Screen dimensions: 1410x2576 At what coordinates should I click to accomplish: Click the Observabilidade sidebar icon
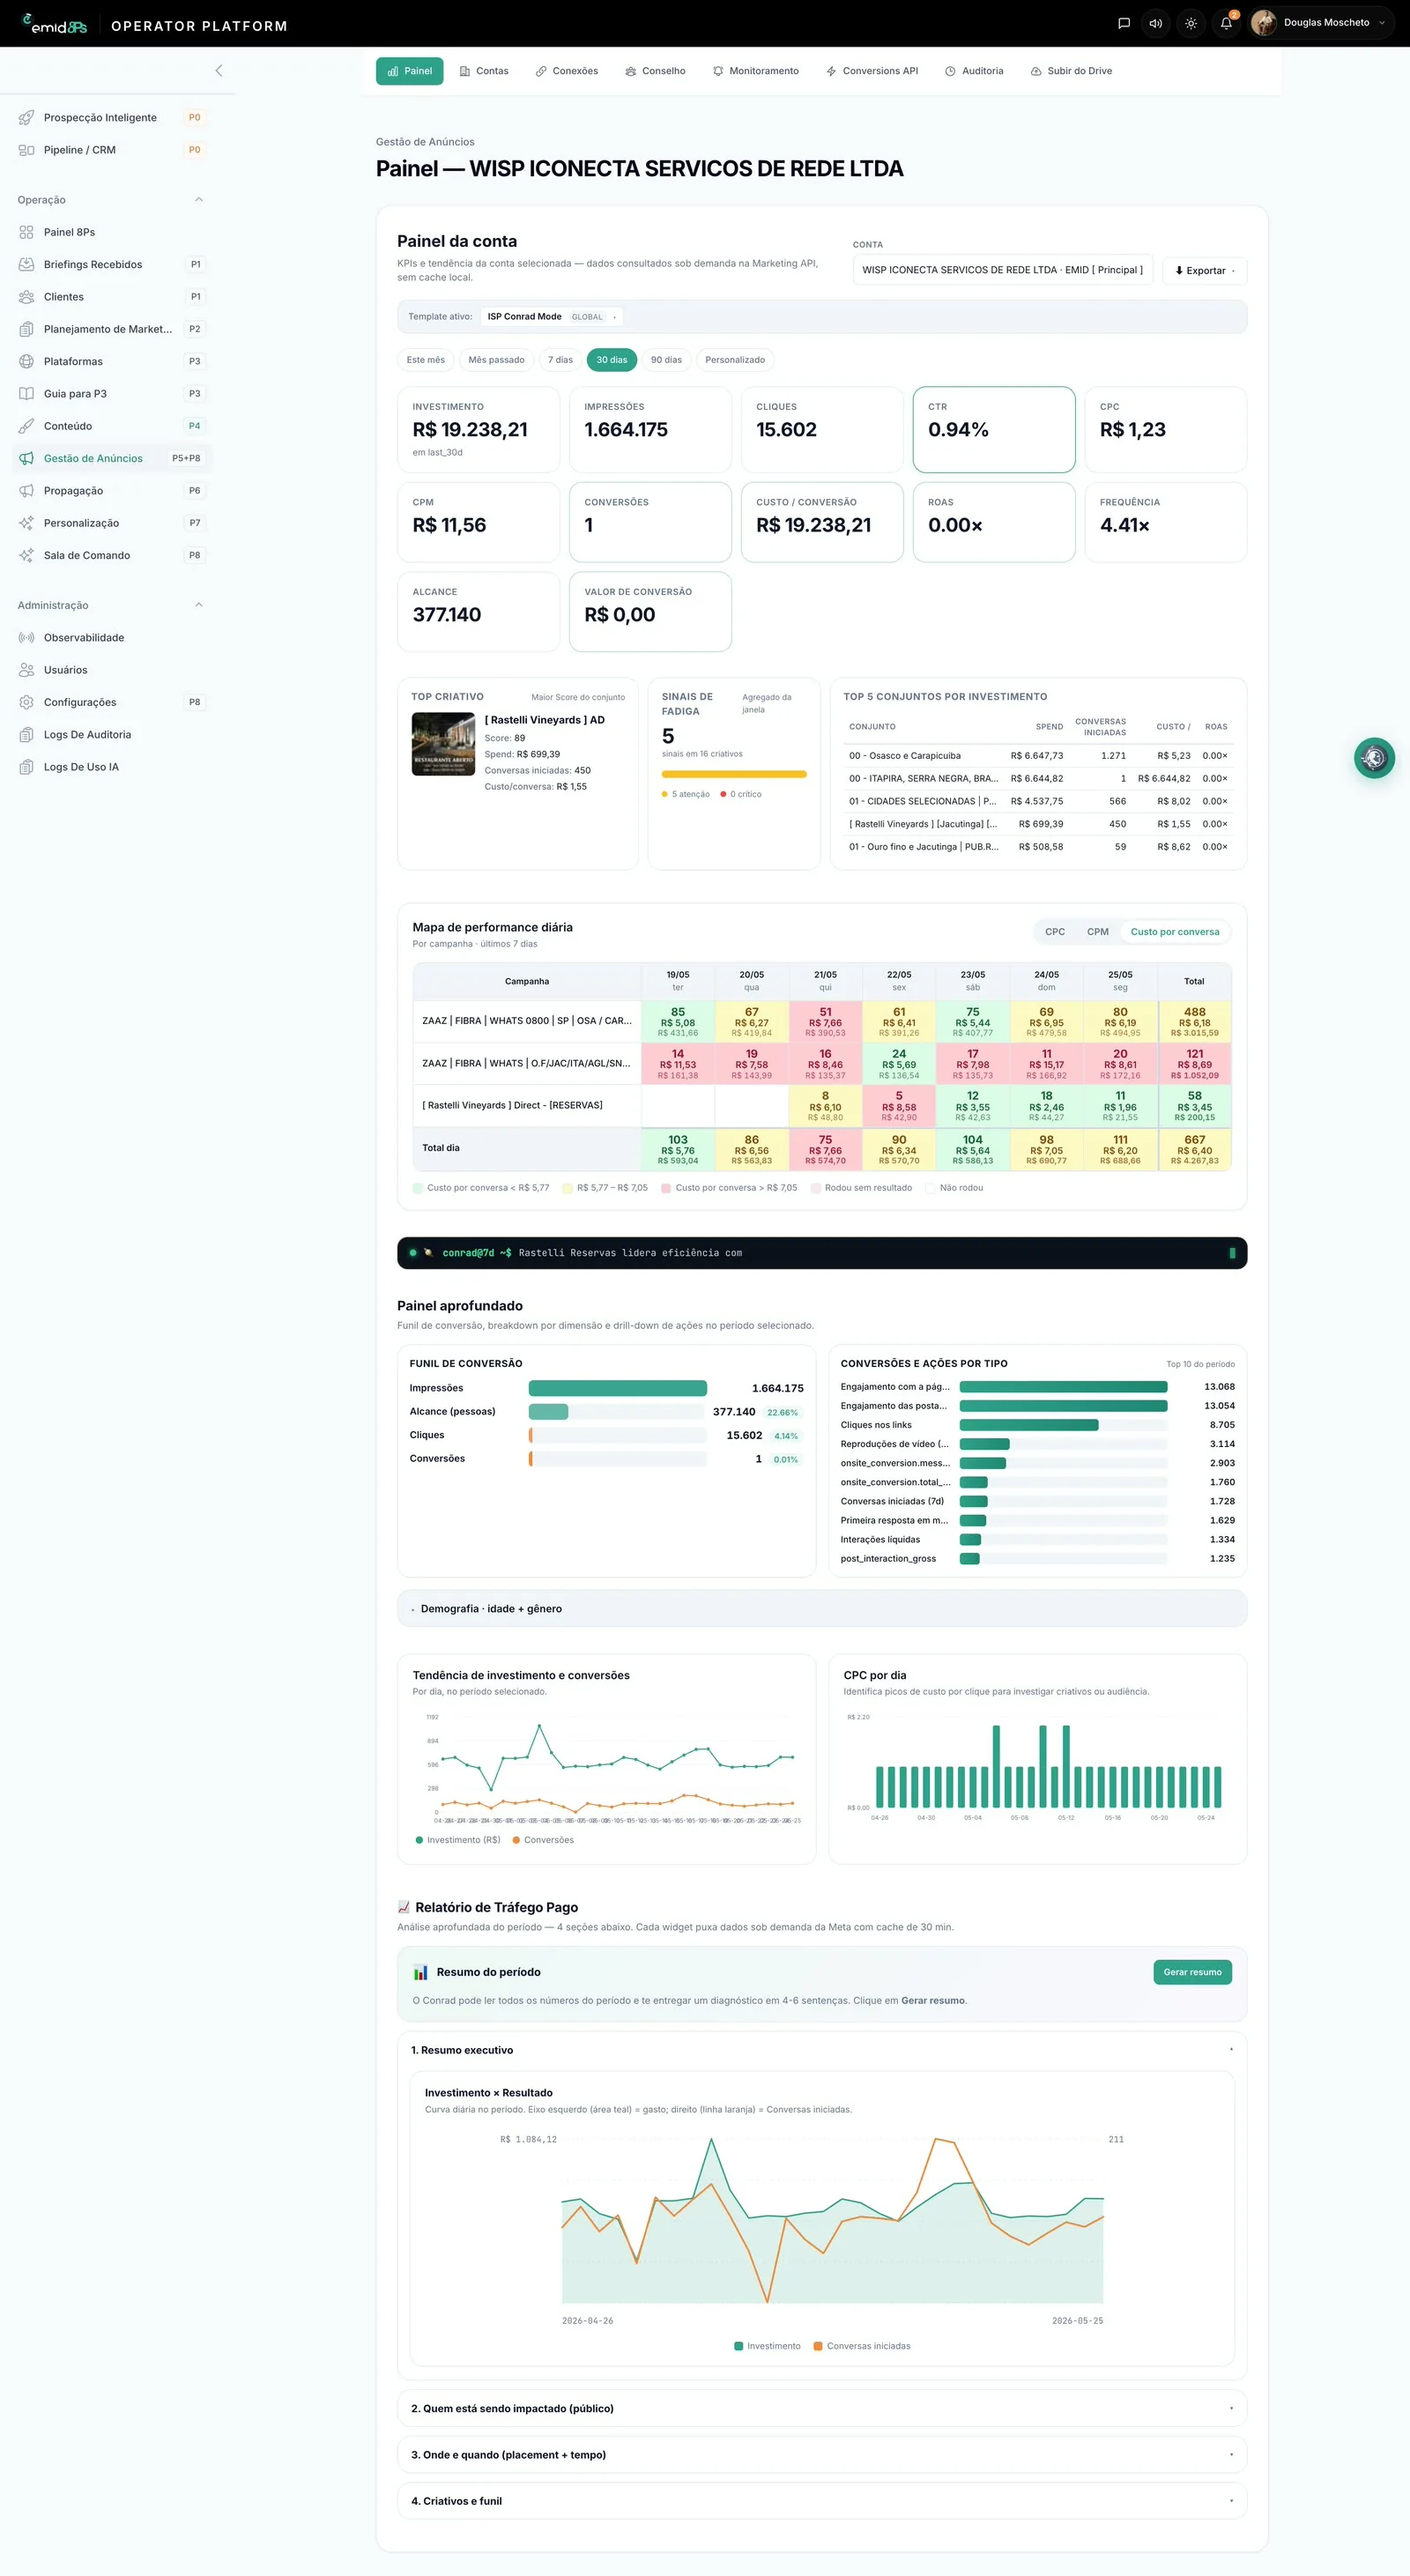pyautogui.click(x=27, y=638)
